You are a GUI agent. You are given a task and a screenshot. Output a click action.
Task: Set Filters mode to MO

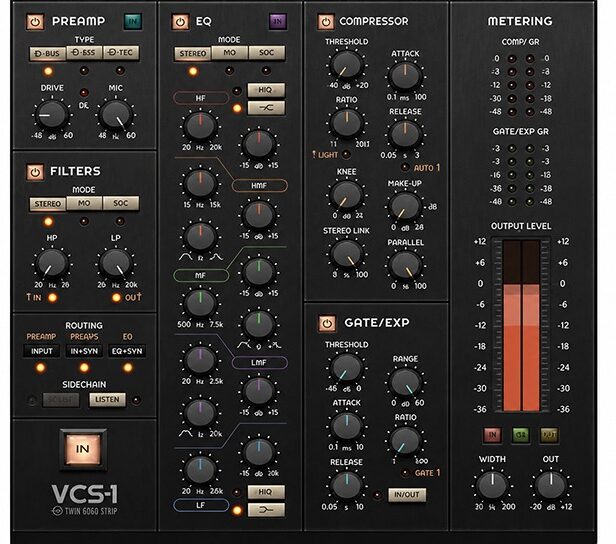click(x=84, y=203)
